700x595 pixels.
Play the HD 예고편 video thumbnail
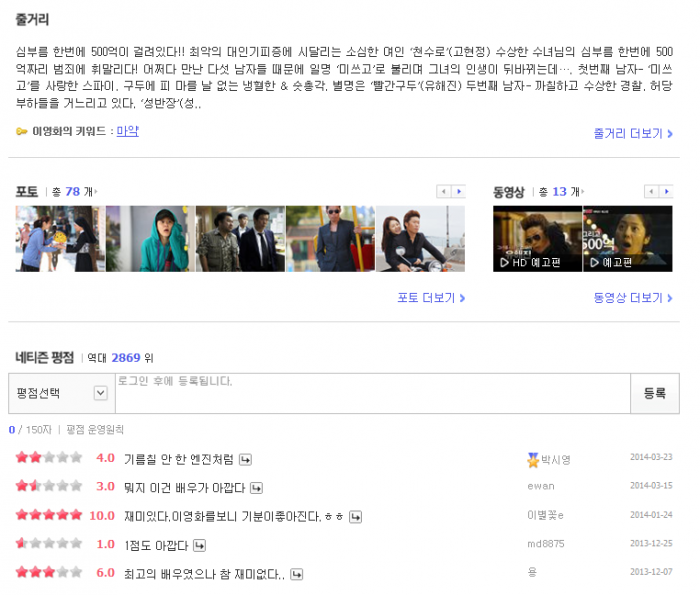coord(536,240)
